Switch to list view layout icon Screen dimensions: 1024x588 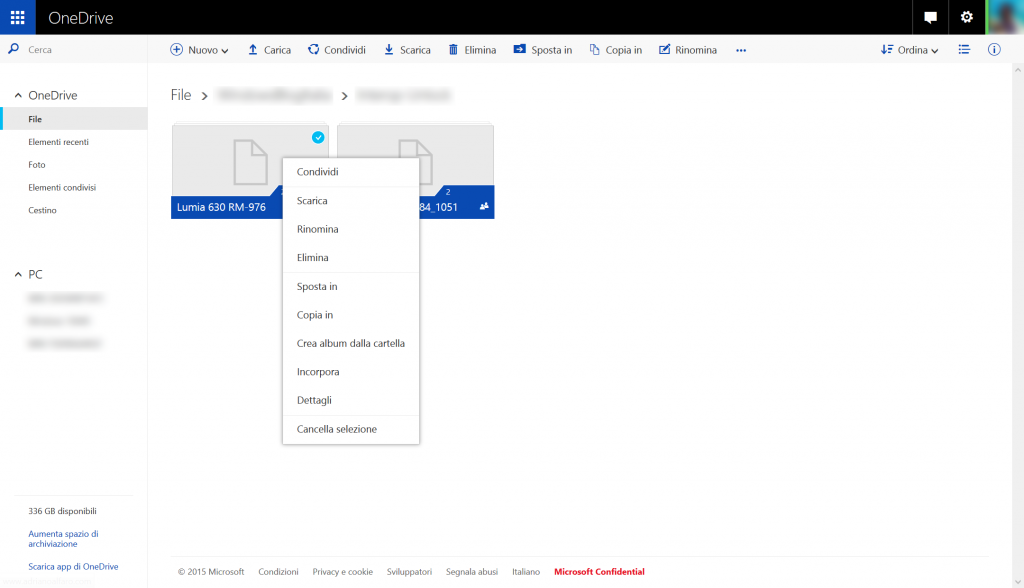[963, 49]
